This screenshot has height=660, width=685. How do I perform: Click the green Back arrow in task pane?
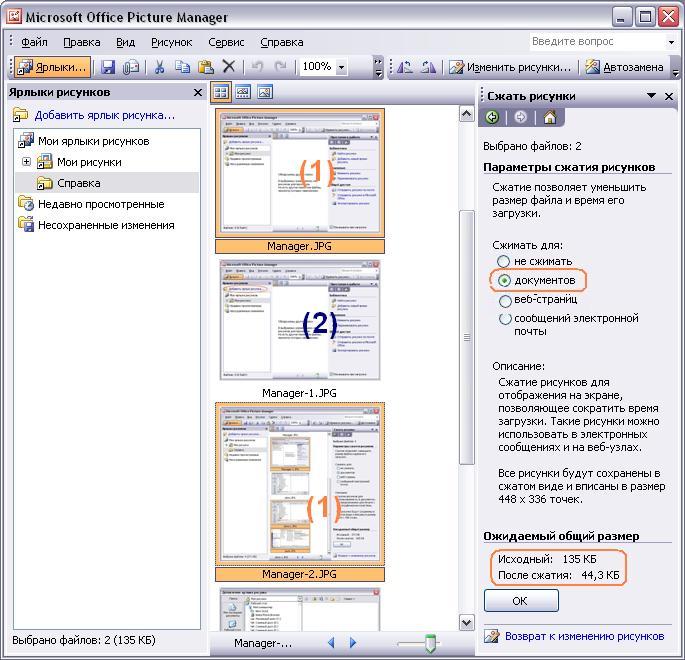492,117
